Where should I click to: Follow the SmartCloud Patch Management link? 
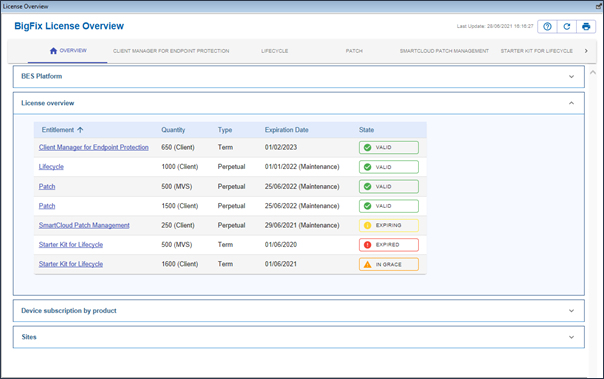click(x=84, y=225)
